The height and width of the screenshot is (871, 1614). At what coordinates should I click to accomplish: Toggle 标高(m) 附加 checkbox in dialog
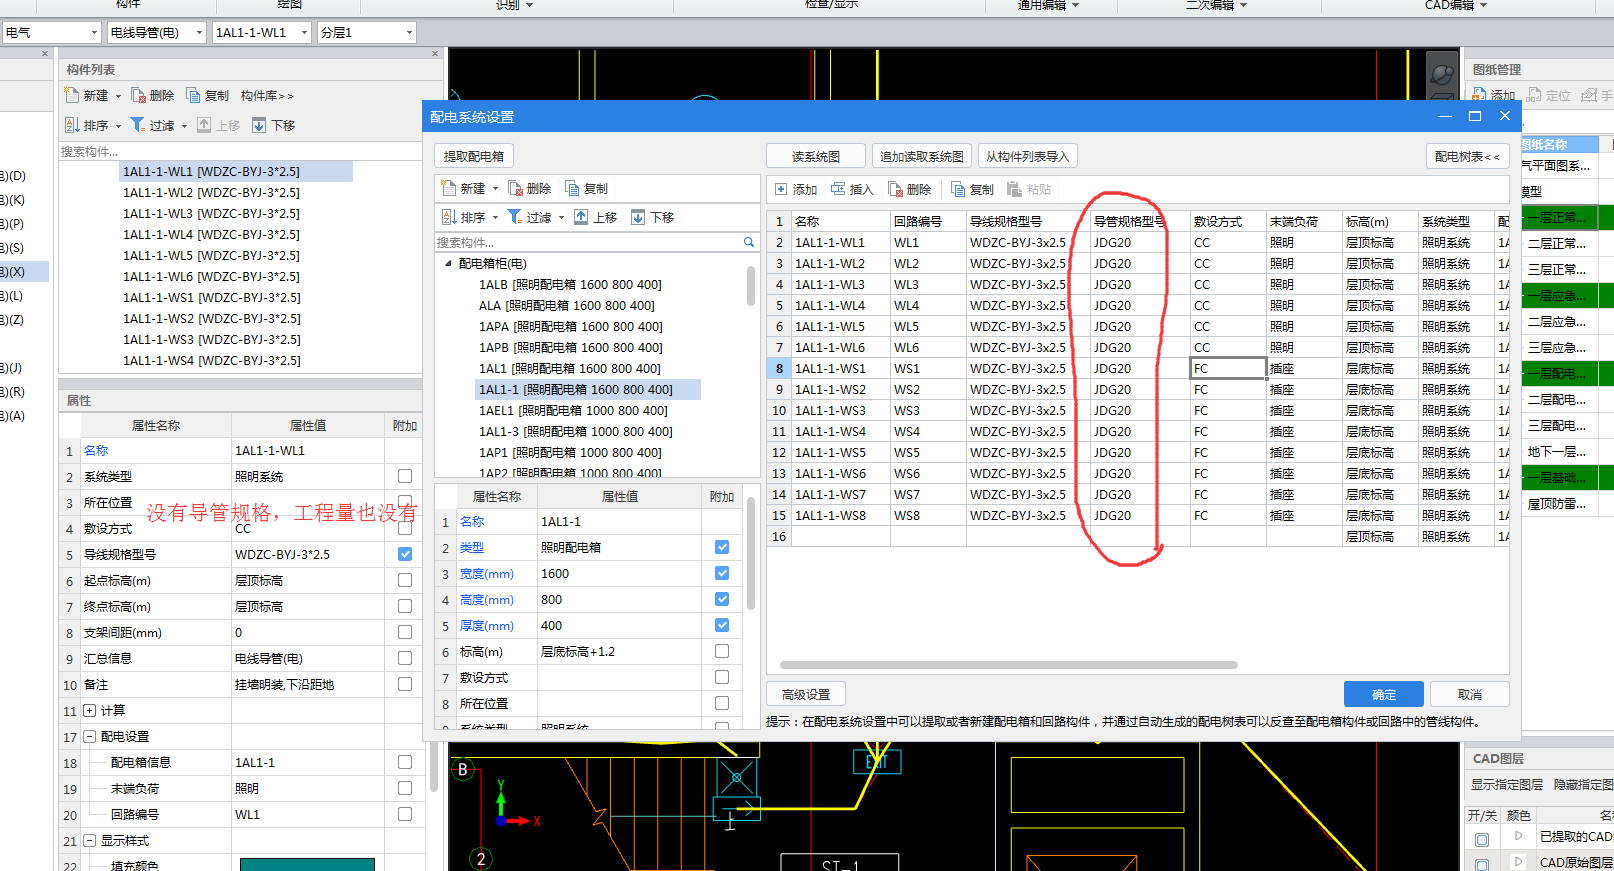722,651
